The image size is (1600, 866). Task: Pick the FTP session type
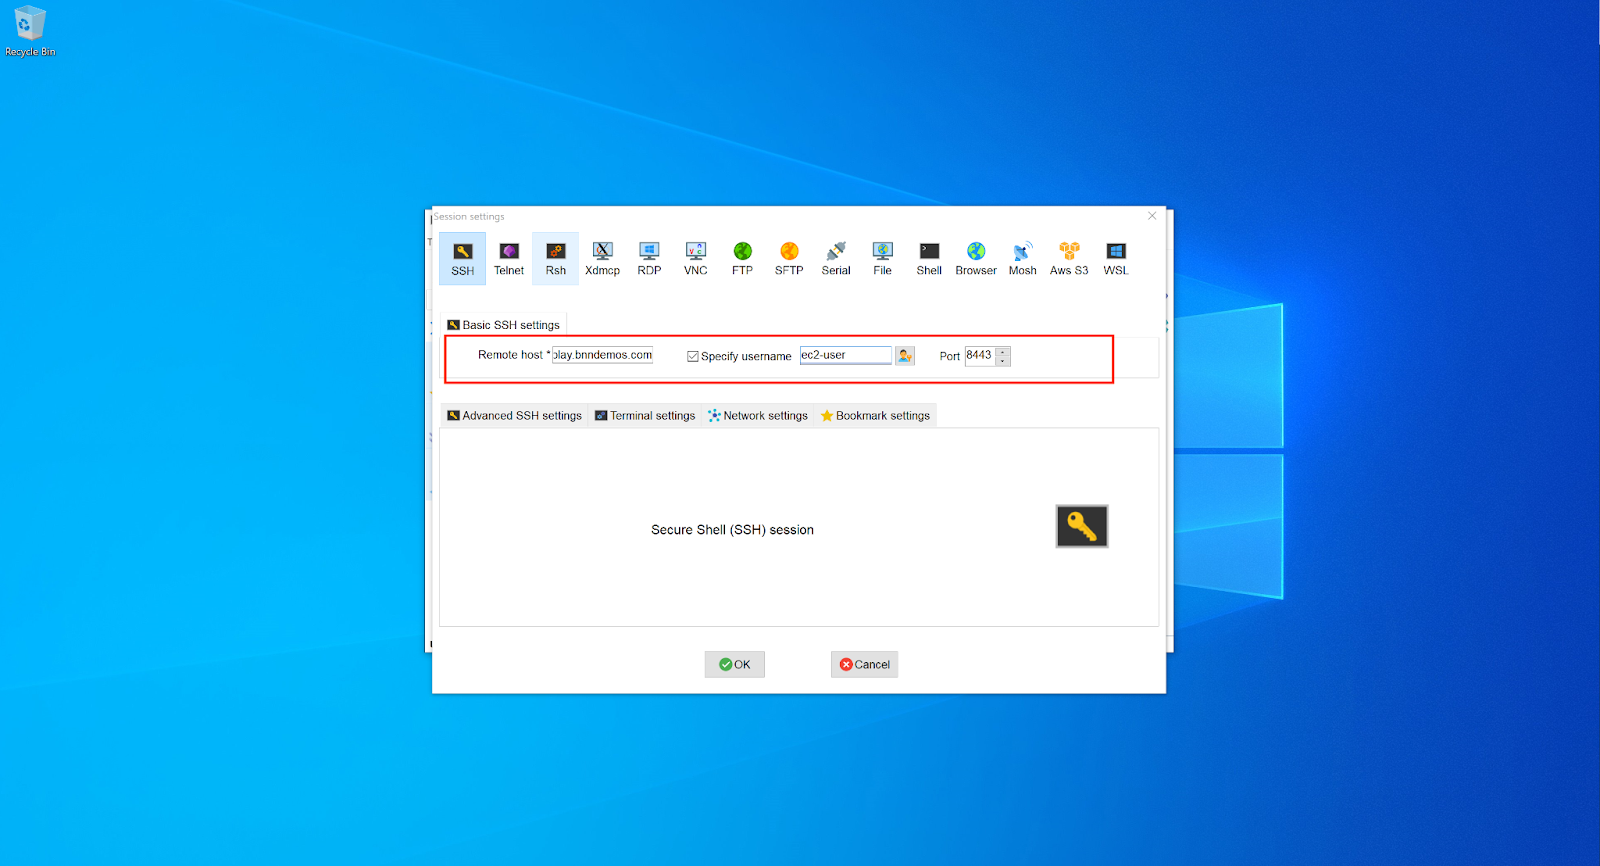[x=742, y=259]
